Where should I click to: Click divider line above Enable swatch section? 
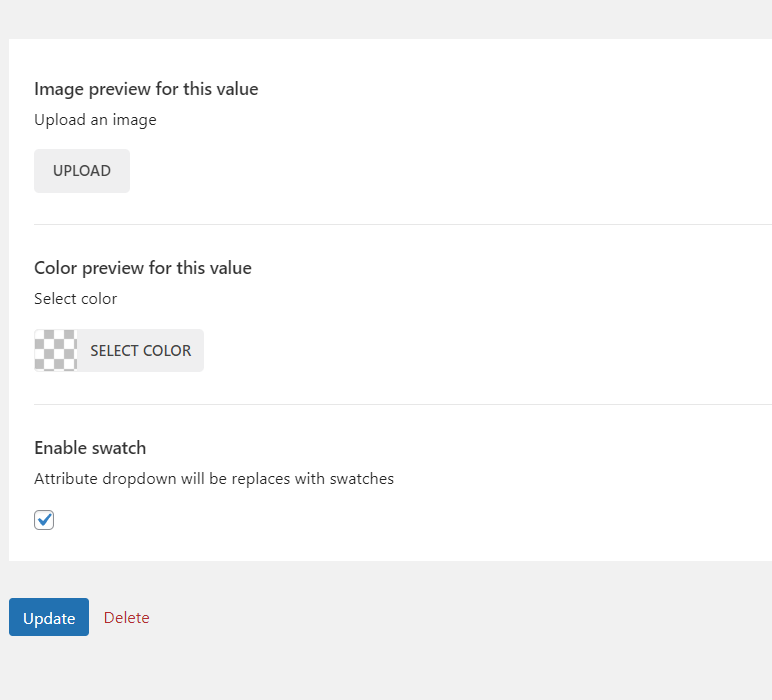tap(400, 405)
